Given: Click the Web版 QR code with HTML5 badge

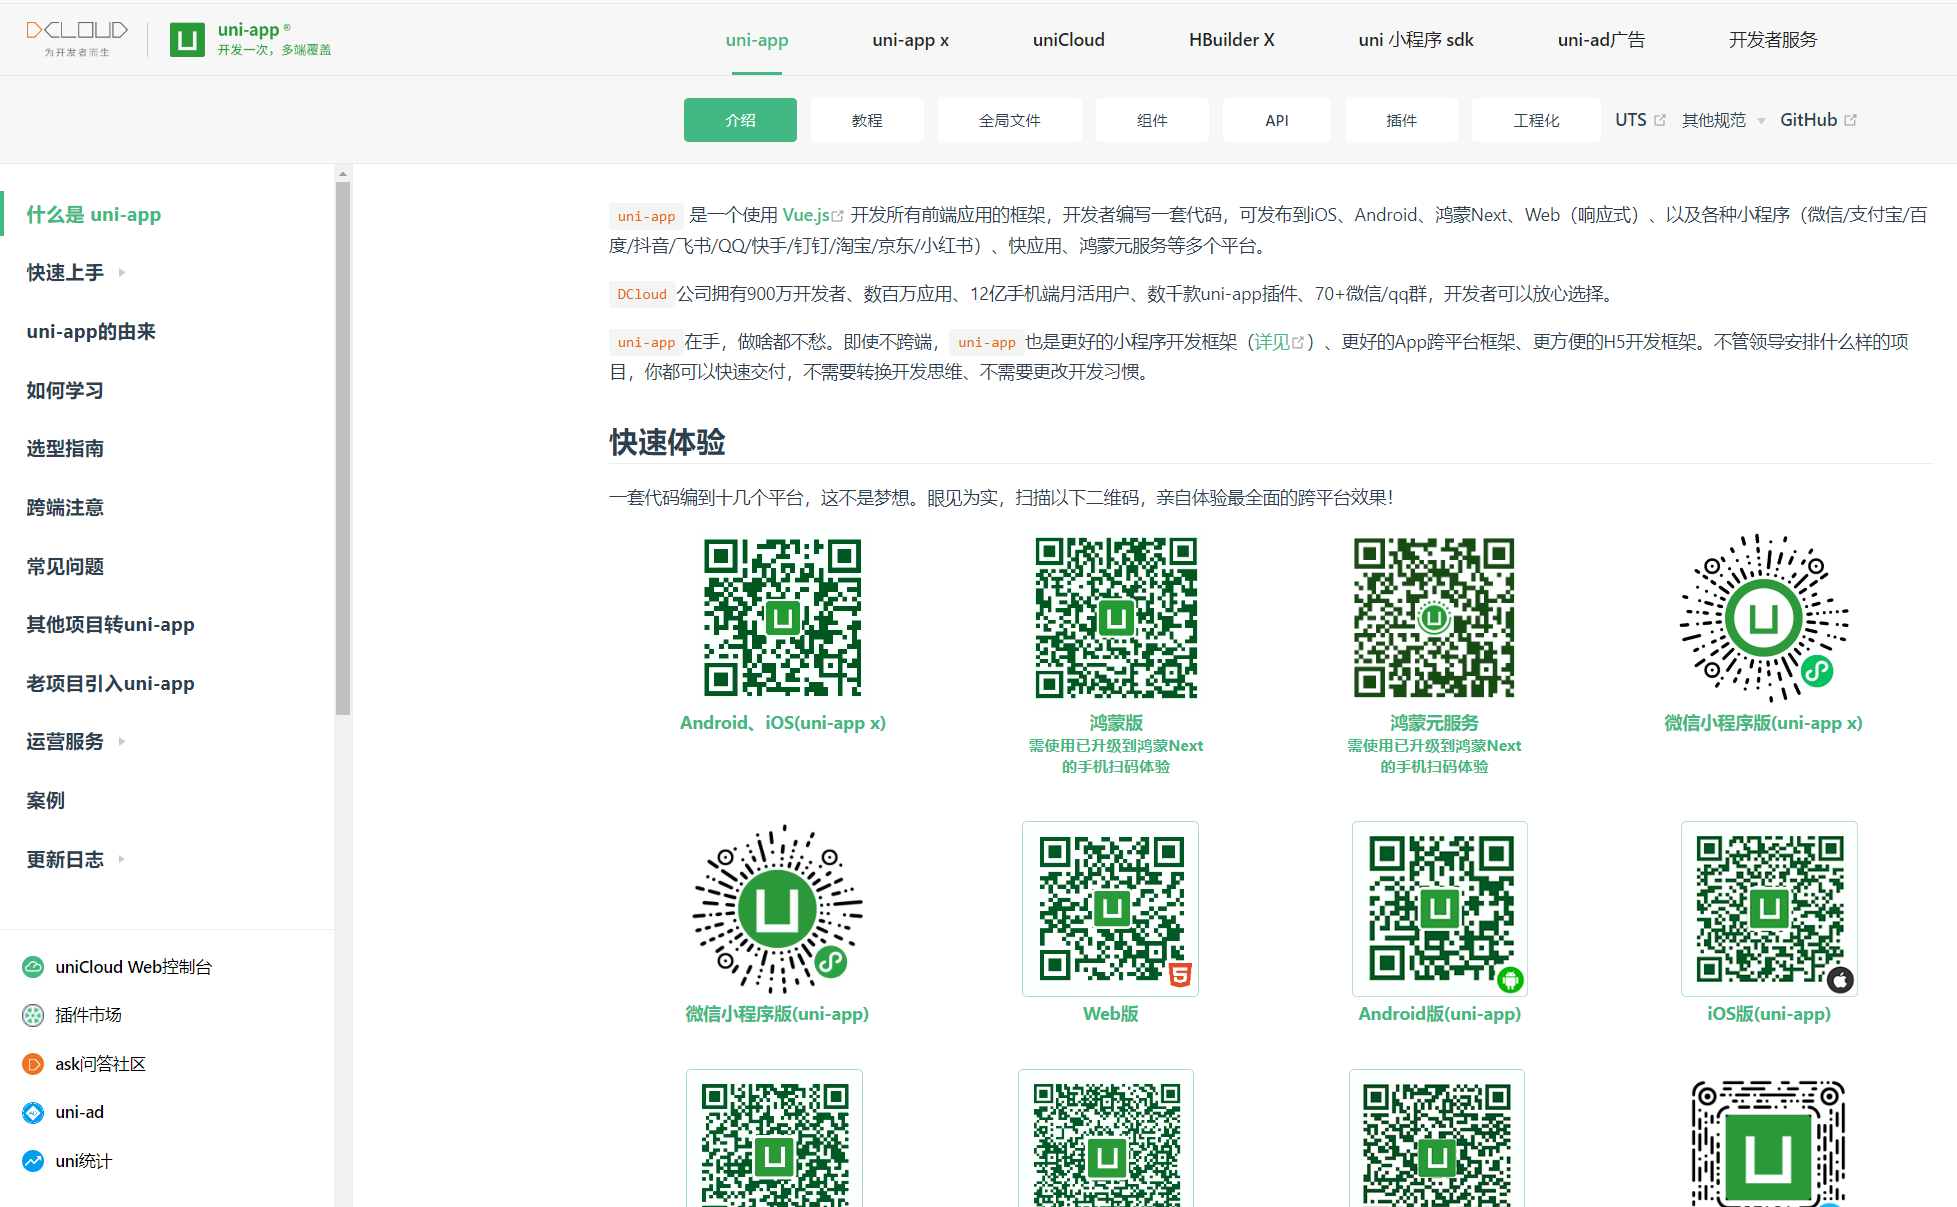Looking at the screenshot, I should click(x=1110, y=909).
